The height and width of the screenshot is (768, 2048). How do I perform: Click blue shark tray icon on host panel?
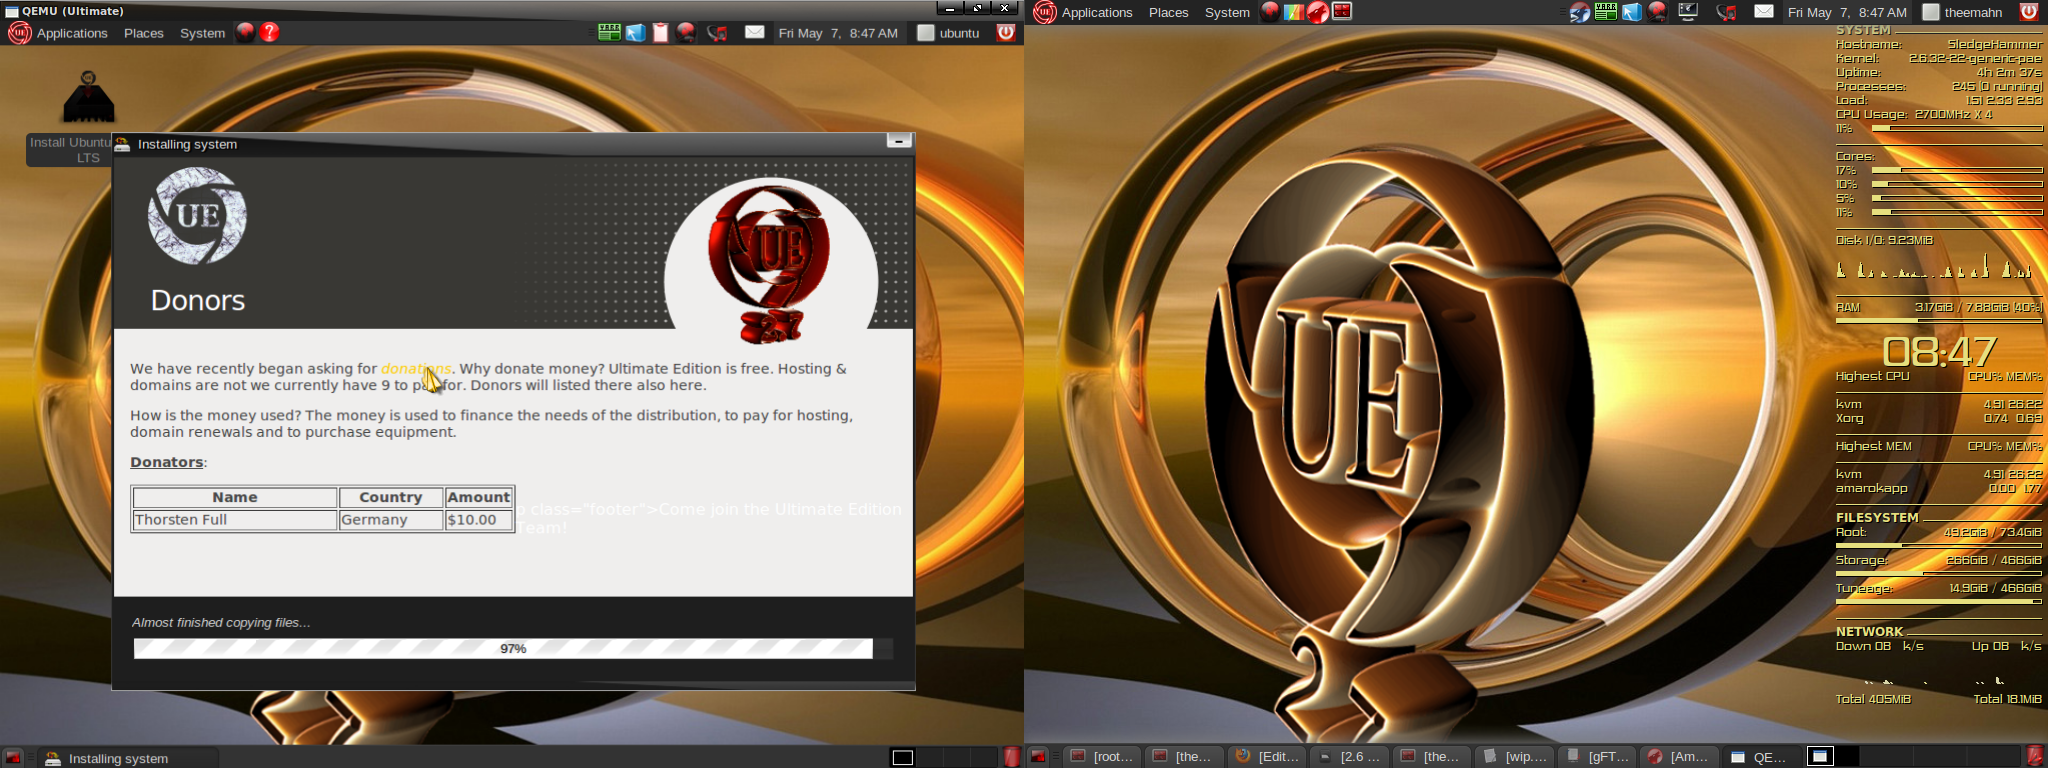(x=1580, y=12)
